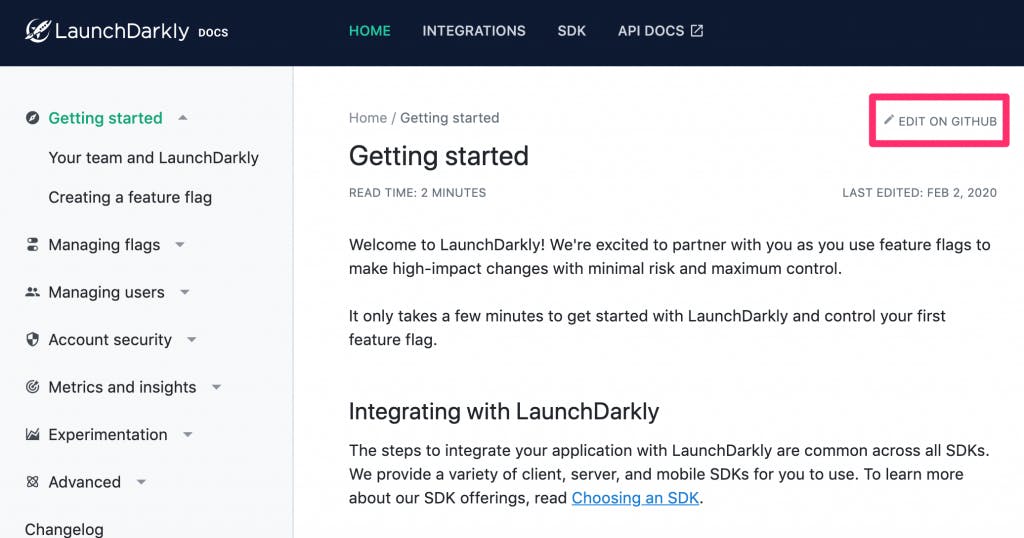Viewport: 1024px width, 538px height.
Task: Click the Home breadcrumb link
Action: point(368,118)
